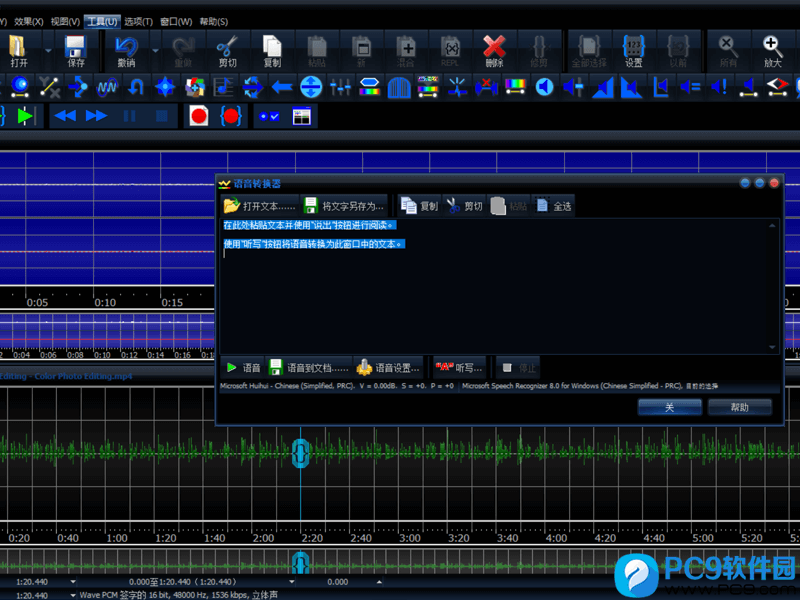Click the 语音 speak button
This screenshot has height=600, width=800.
pyautogui.click(x=243, y=367)
